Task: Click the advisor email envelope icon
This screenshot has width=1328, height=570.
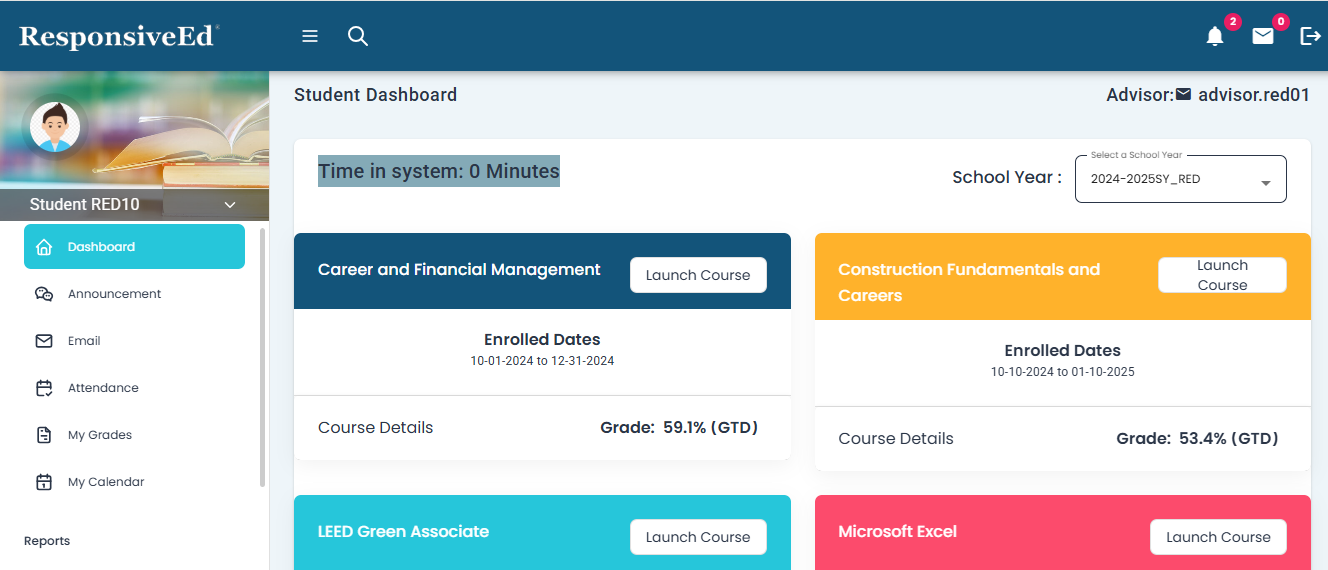Action: click(x=1184, y=95)
